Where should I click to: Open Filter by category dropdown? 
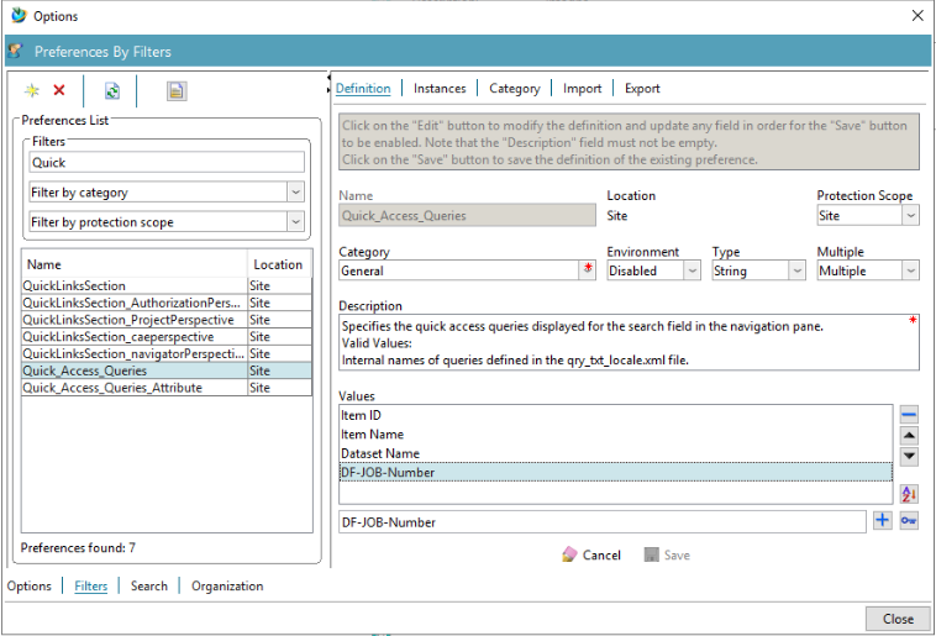coord(295,192)
